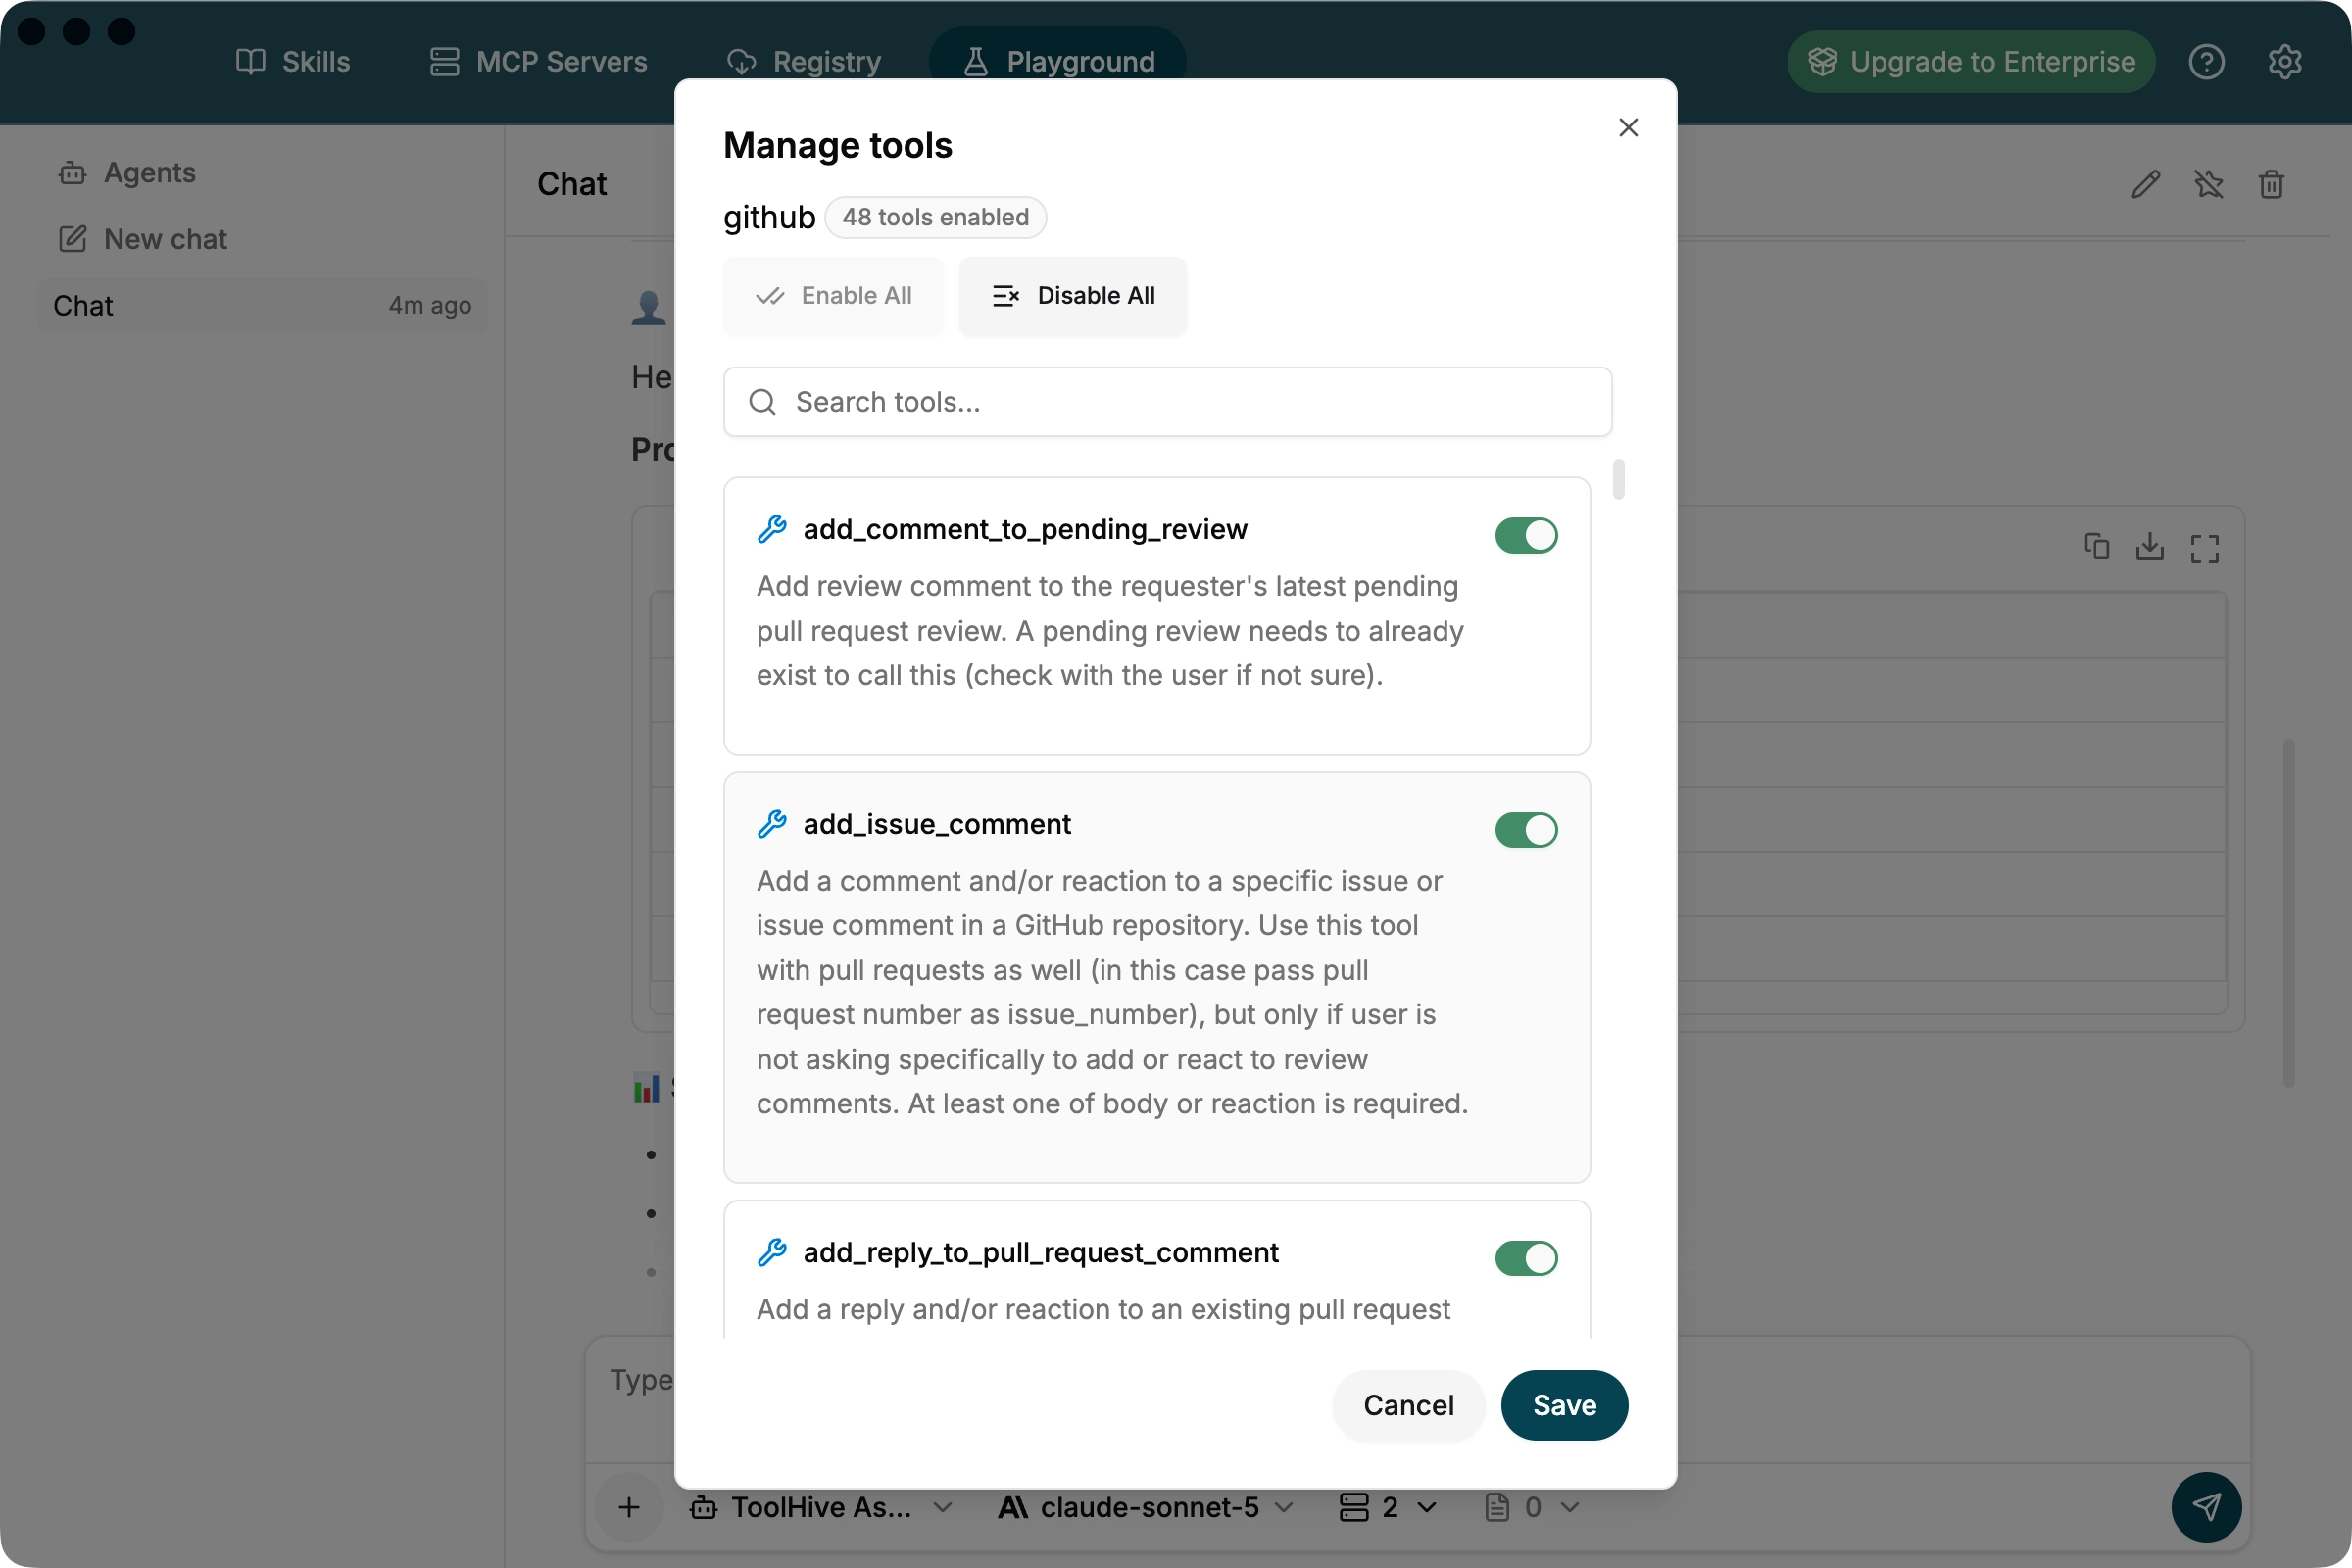The width and height of the screenshot is (2352, 1568).
Task: Click the '48 tools enabled' badge
Action: click(x=935, y=217)
